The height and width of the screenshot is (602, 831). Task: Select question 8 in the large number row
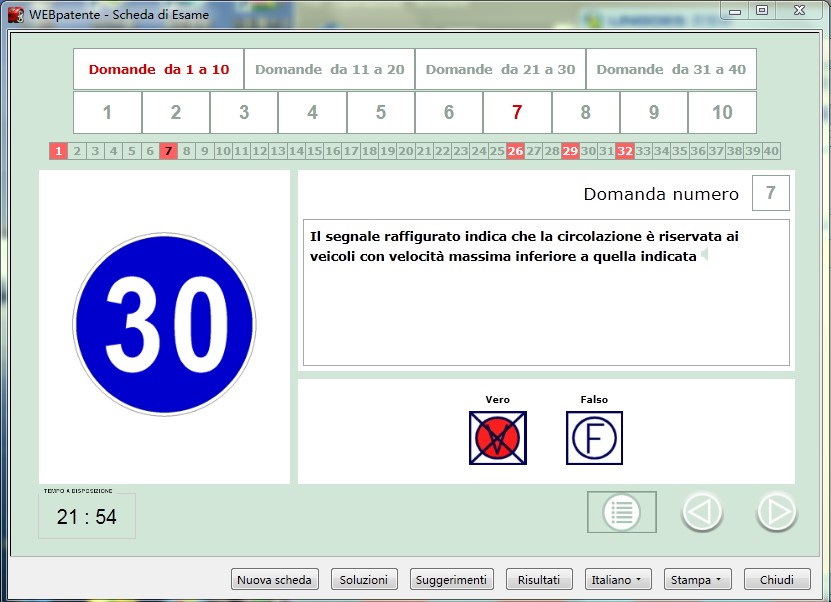point(586,112)
